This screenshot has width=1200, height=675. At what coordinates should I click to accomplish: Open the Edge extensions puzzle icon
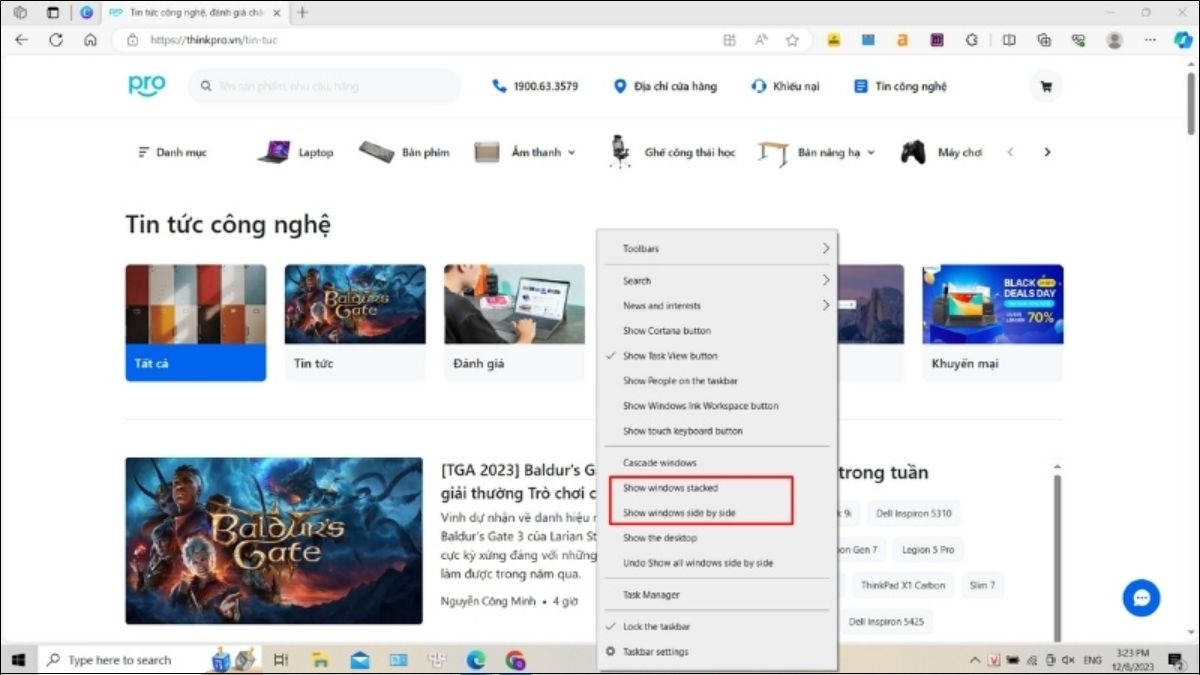[x=971, y=40]
